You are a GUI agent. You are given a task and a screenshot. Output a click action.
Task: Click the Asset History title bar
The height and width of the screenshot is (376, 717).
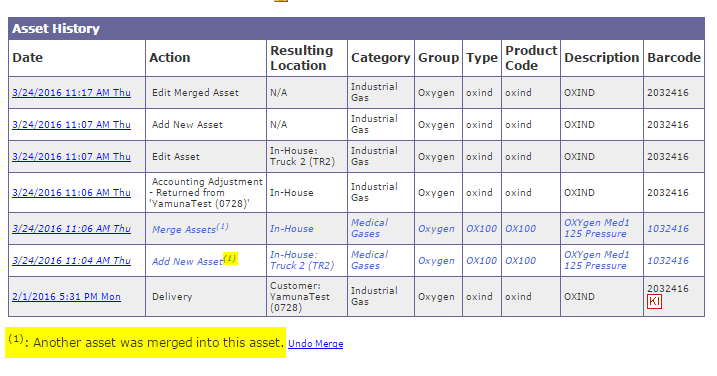pos(356,28)
